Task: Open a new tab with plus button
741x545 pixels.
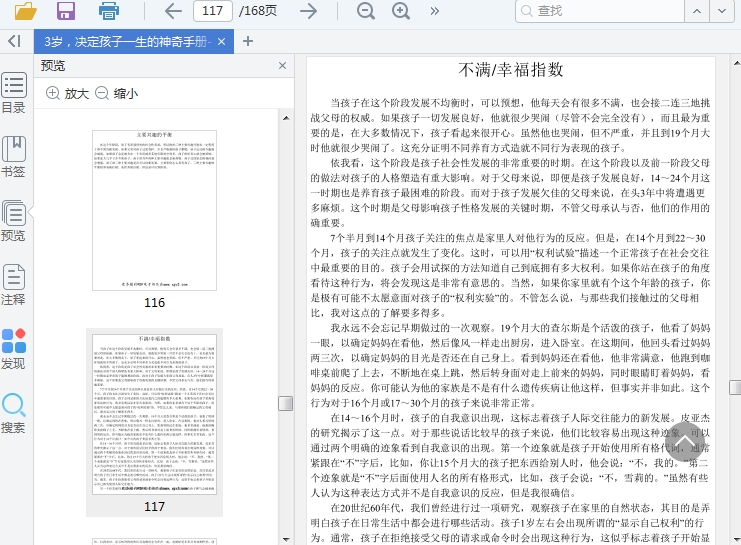Action: click(248, 42)
